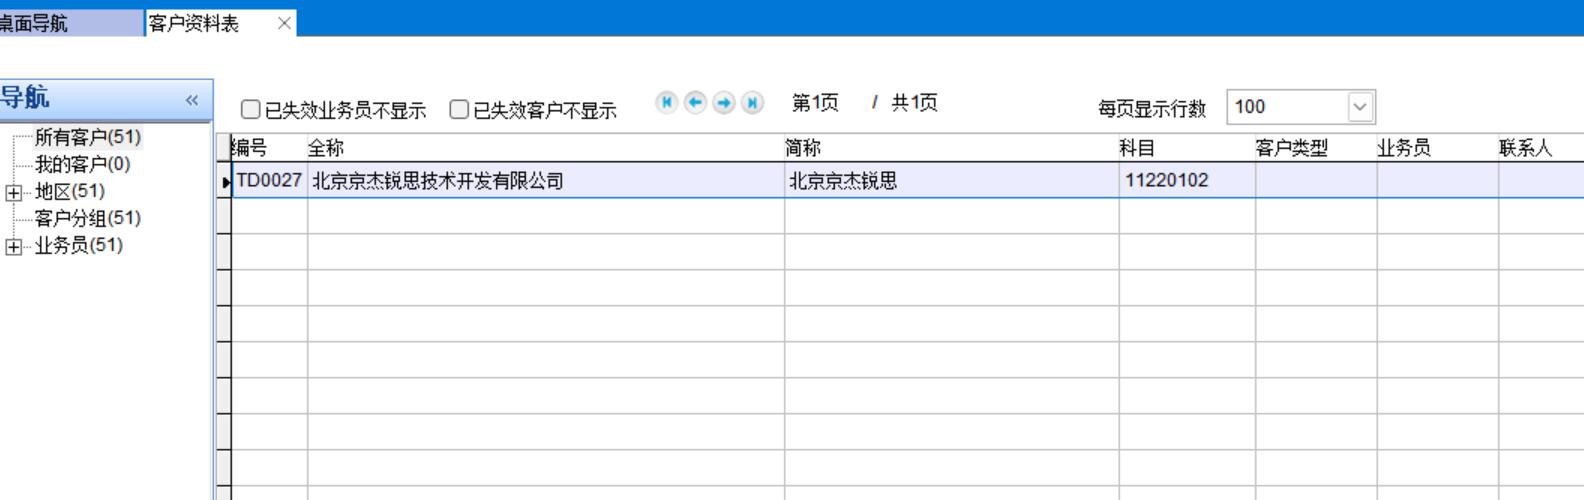The width and height of the screenshot is (1584, 500).
Task: Enable 已失效业务员不显示 checkbox
Action: 251,110
